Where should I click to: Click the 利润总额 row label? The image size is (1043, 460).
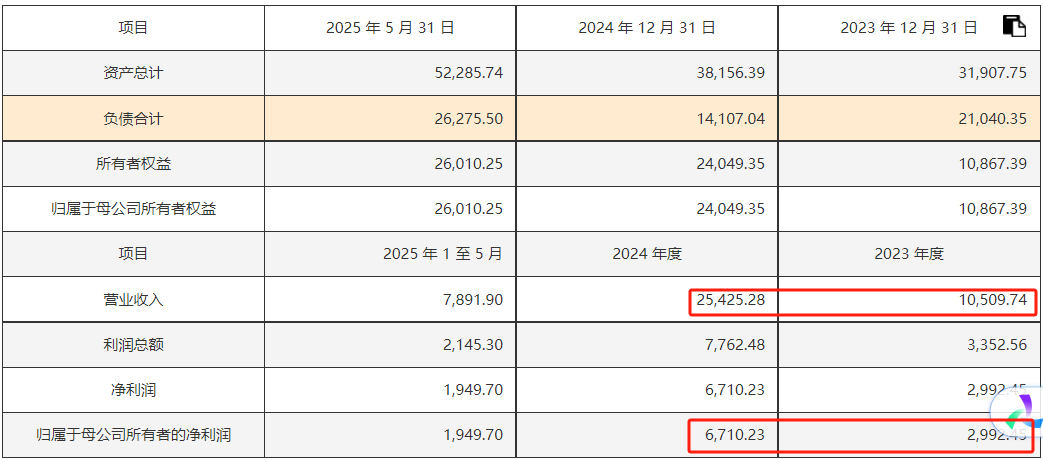tap(133, 344)
